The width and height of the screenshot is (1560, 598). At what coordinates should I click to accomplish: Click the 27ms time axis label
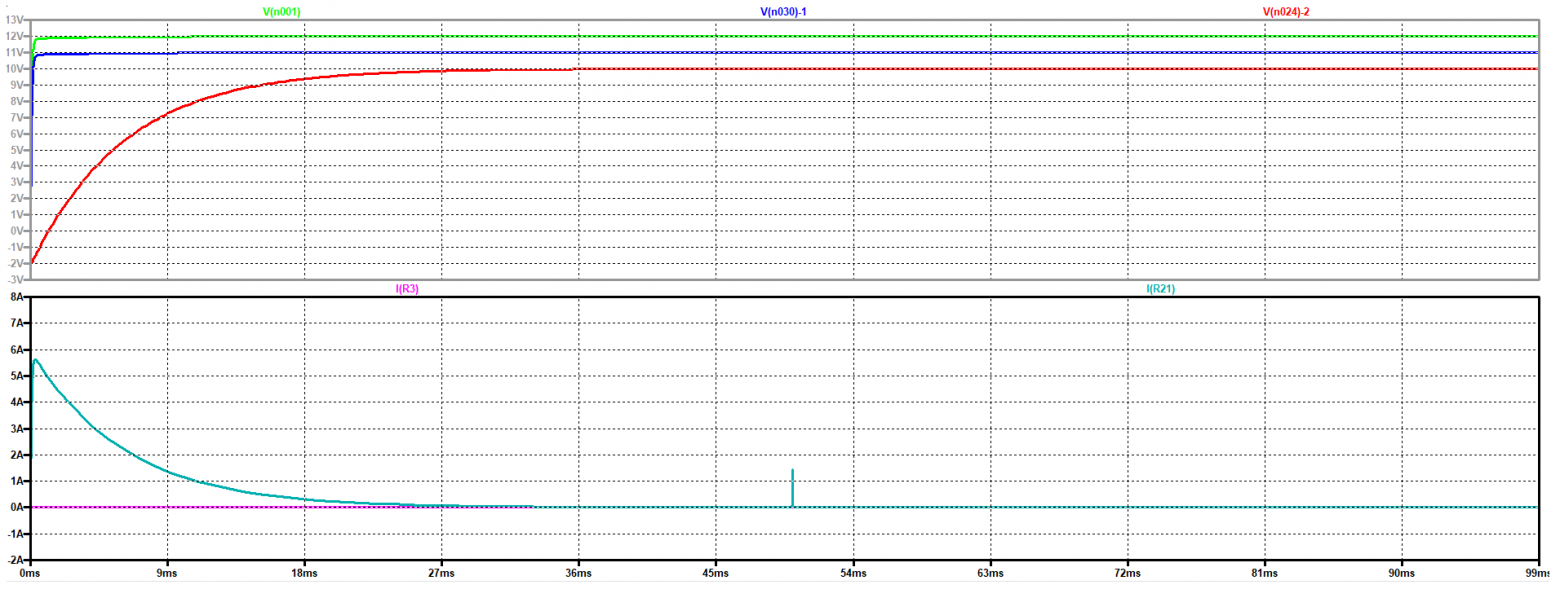click(442, 575)
